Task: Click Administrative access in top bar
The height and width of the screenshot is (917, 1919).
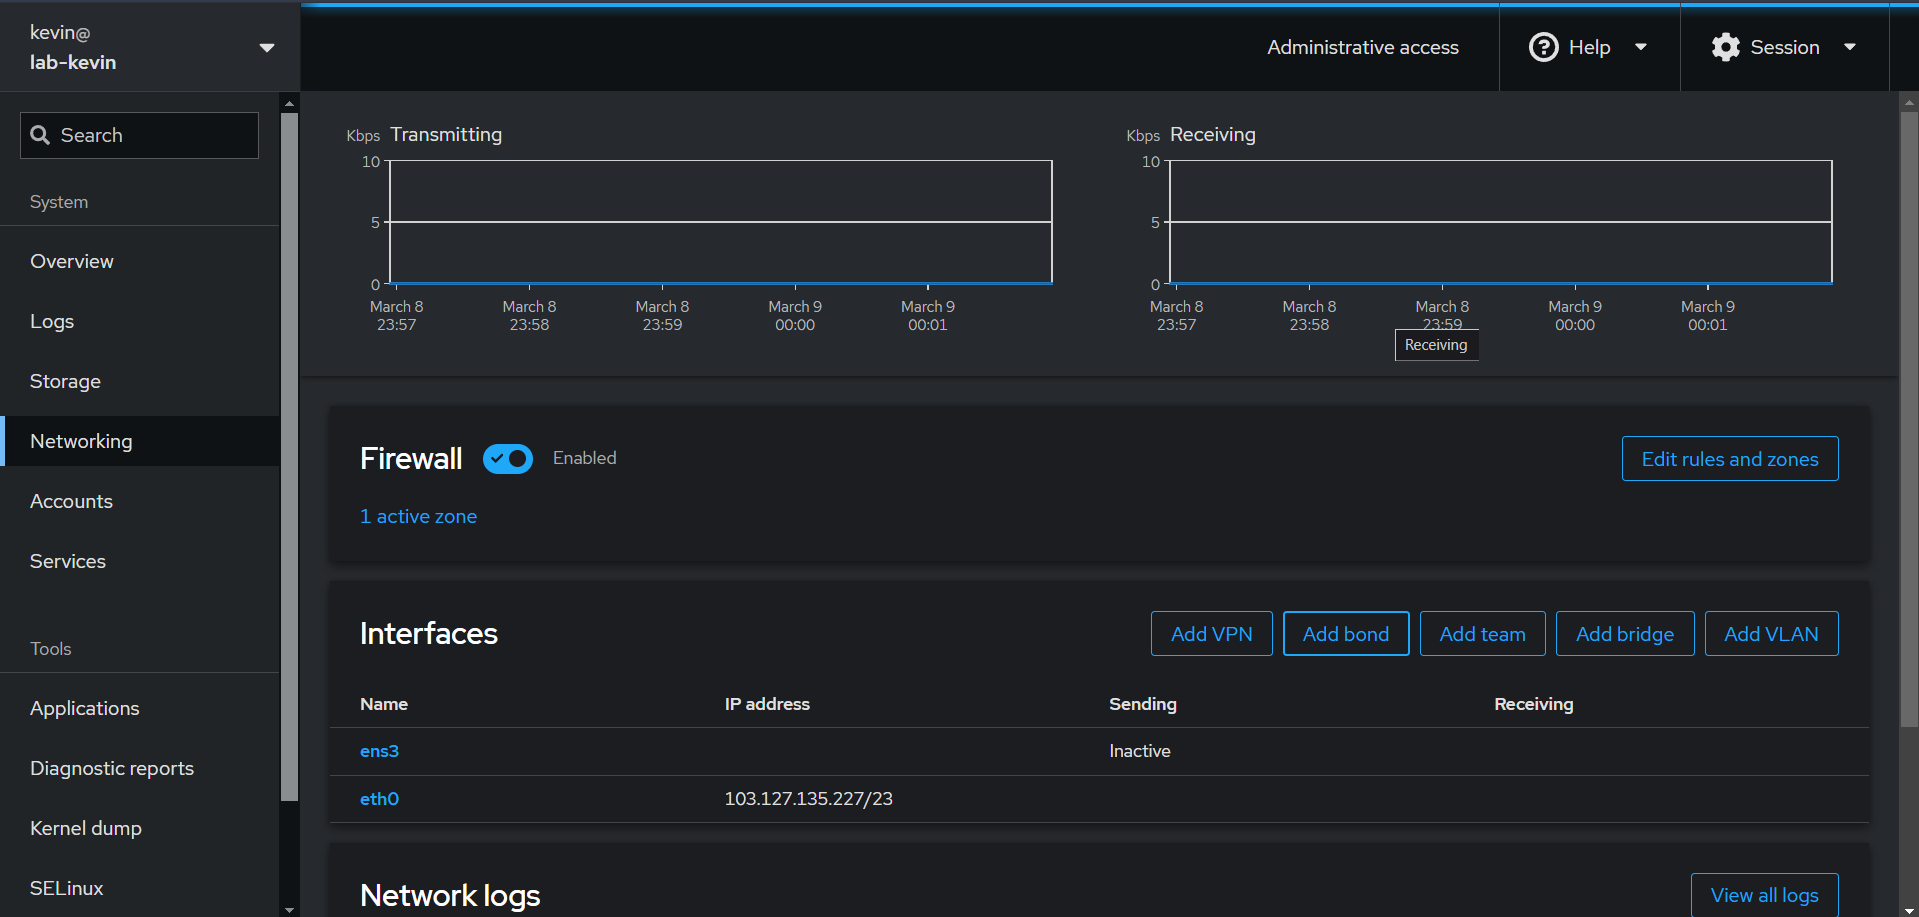Action: (x=1362, y=47)
